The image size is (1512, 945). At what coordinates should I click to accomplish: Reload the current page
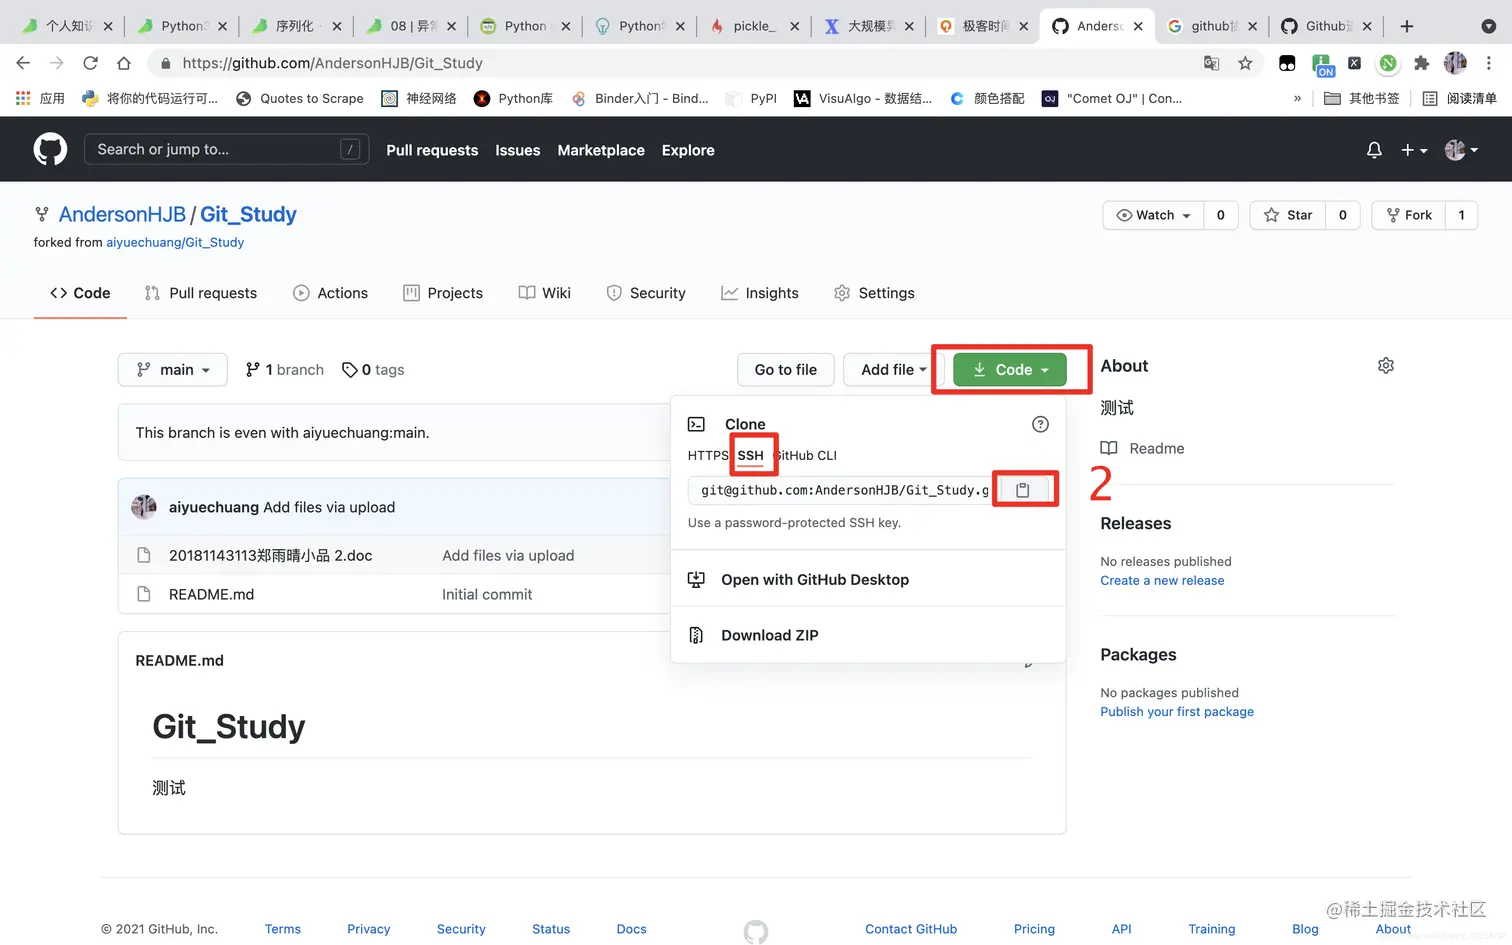click(x=90, y=63)
